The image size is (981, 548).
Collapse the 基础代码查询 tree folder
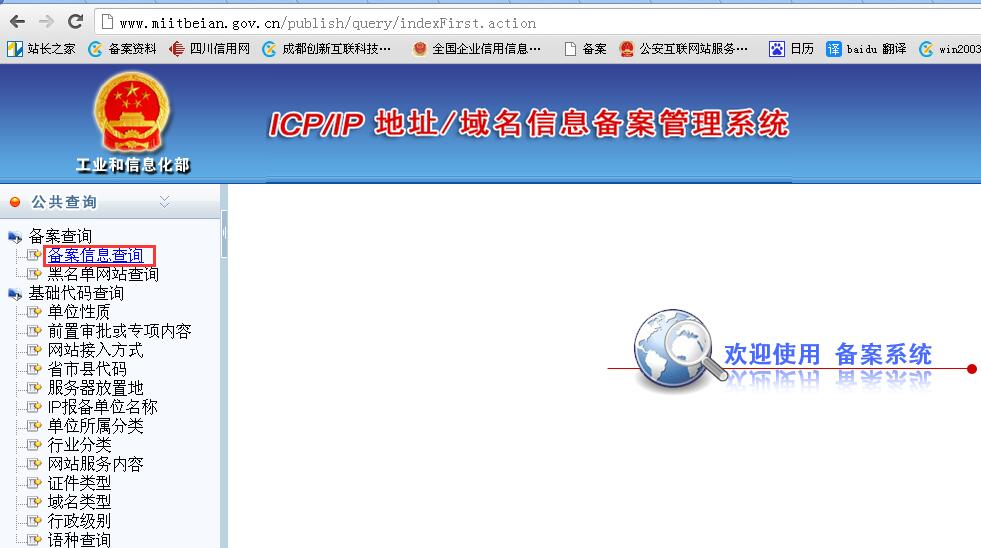(14, 294)
